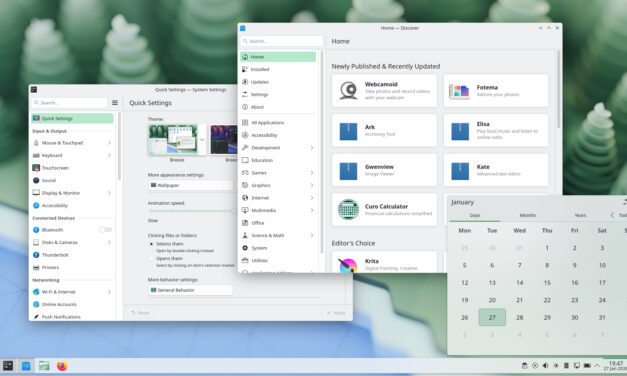Click the General Behavior button
627x376 pixels.
[190, 290]
